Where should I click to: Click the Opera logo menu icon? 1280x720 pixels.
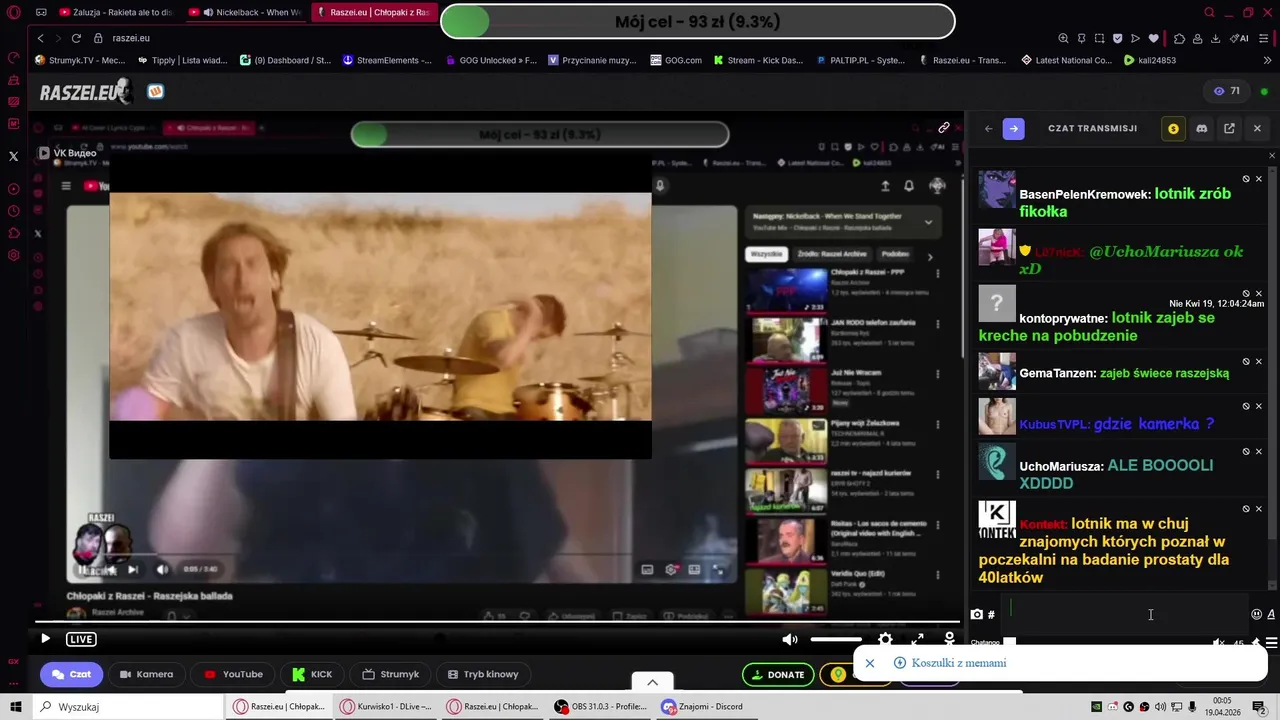coord(13,13)
